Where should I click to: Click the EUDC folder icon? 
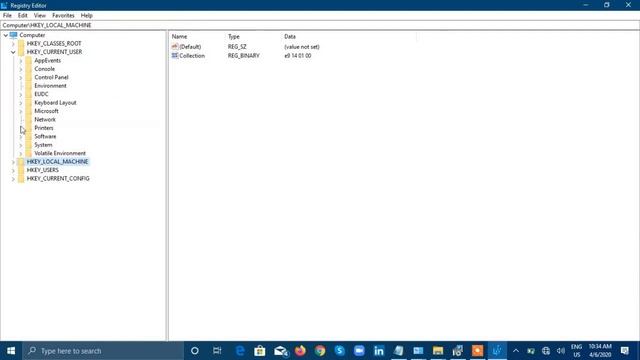[x=28, y=94]
